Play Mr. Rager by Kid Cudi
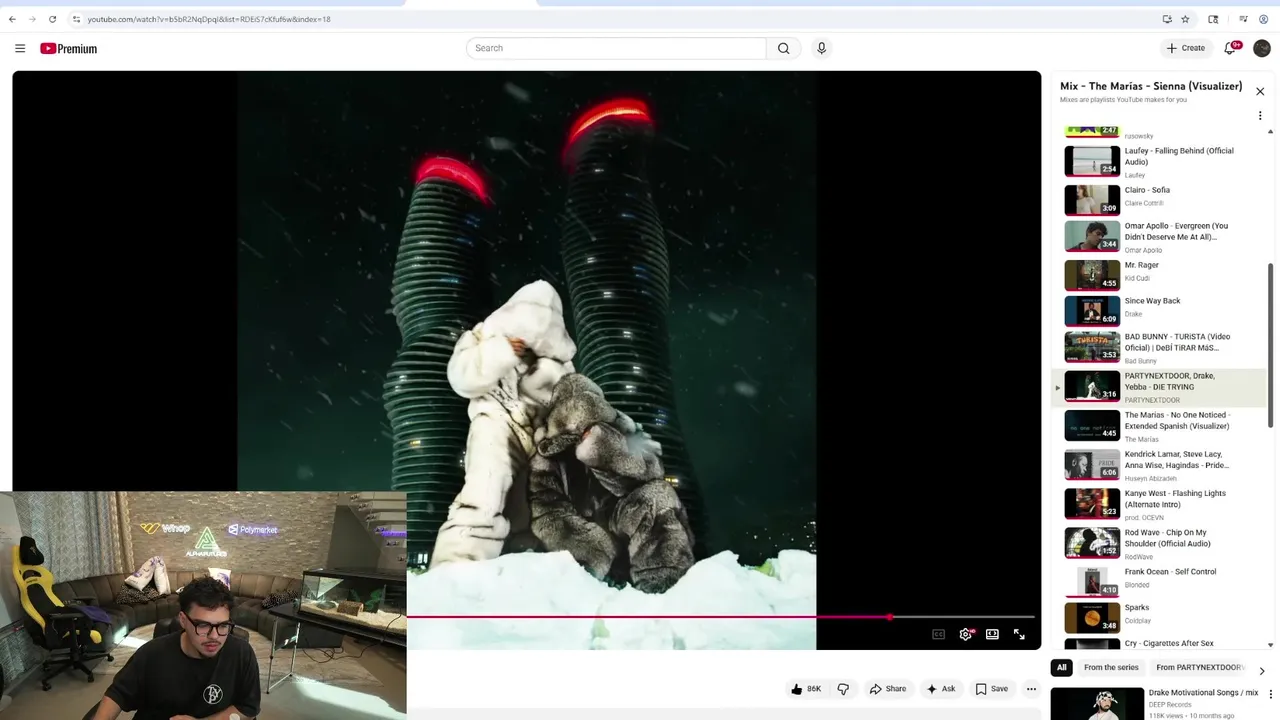 (x=1159, y=275)
